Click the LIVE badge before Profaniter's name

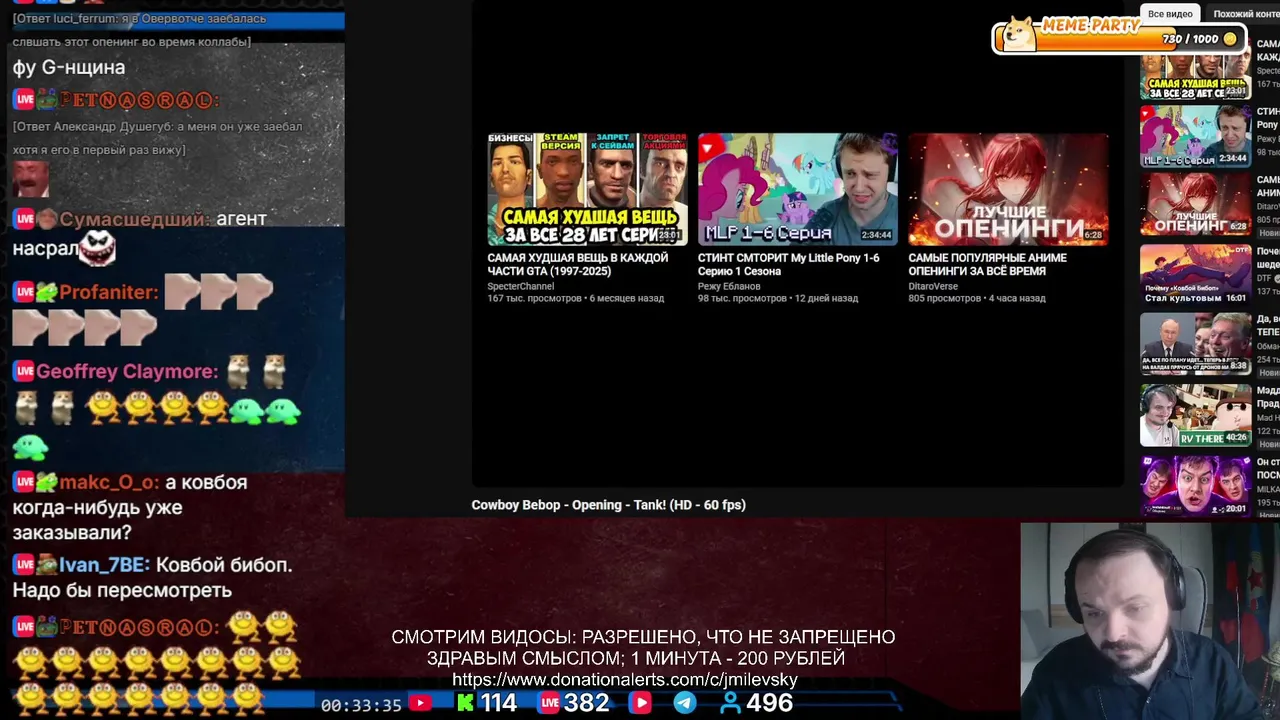tap(23, 292)
